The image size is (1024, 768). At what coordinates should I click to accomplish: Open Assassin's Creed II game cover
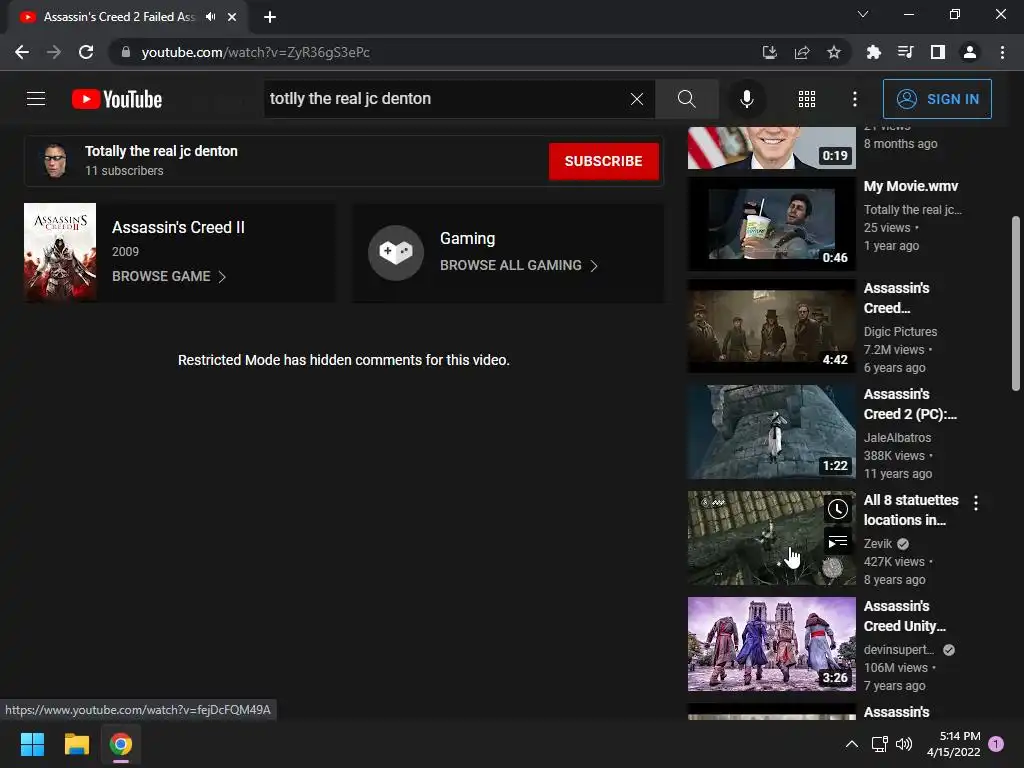point(60,251)
